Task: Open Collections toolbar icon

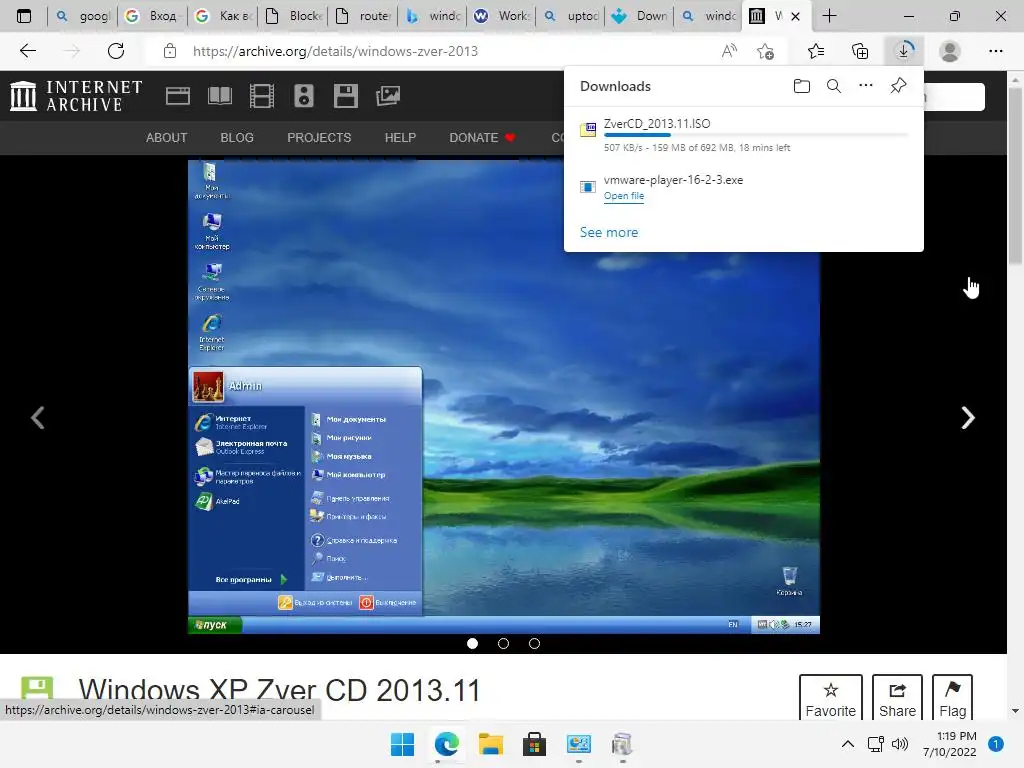Action: (x=860, y=51)
